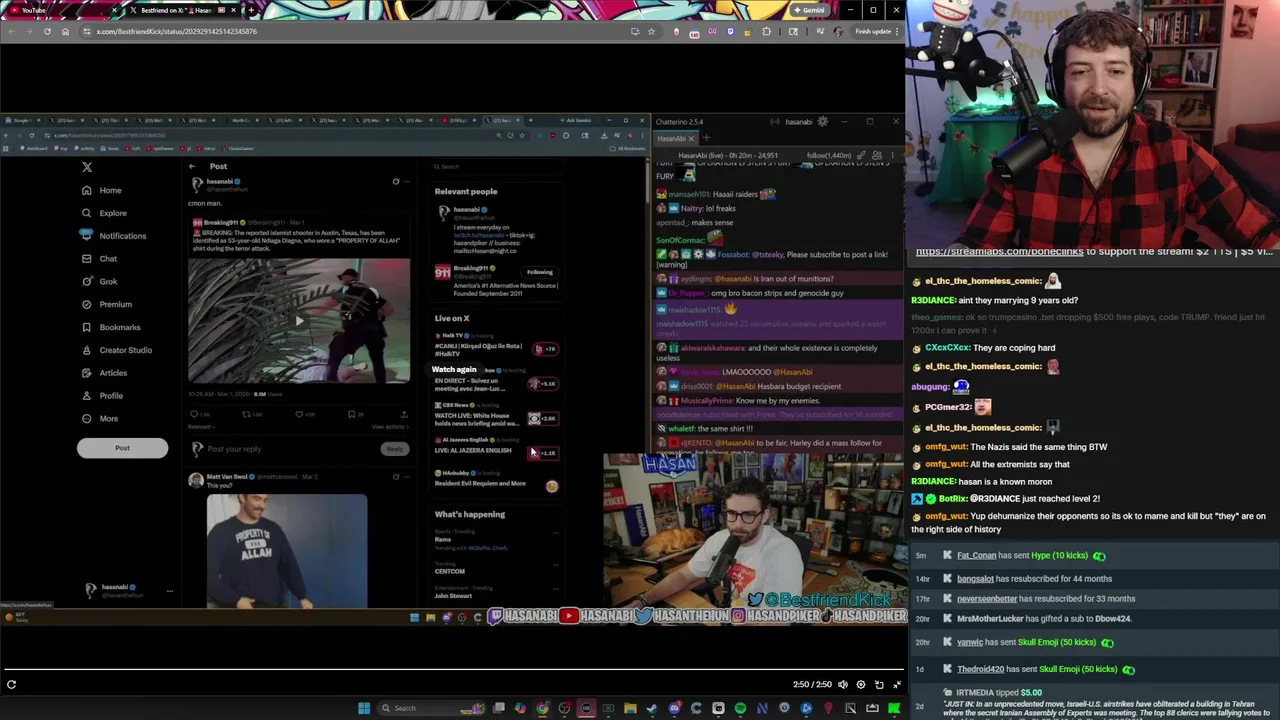The width and height of the screenshot is (1280, 720).
Task: Select the 'Bestfriend on X' browser tab
Action: click(x=180, y=10)
